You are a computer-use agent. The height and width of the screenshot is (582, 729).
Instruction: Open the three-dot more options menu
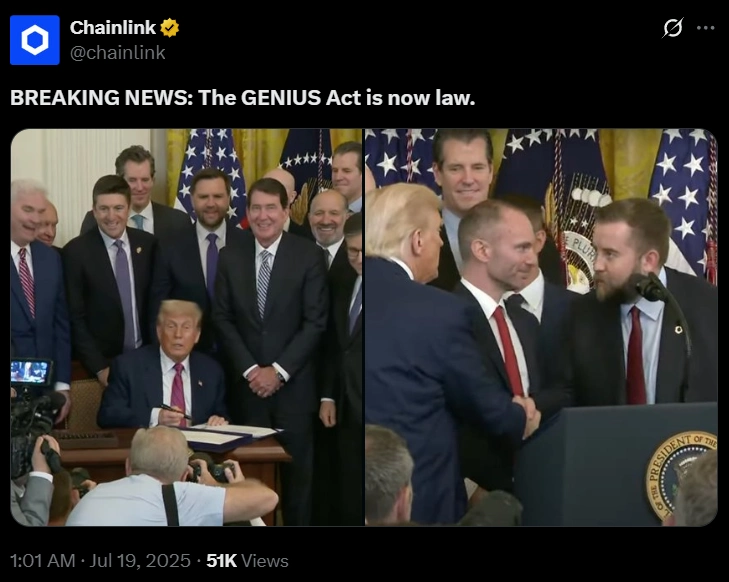pos(705,28)
